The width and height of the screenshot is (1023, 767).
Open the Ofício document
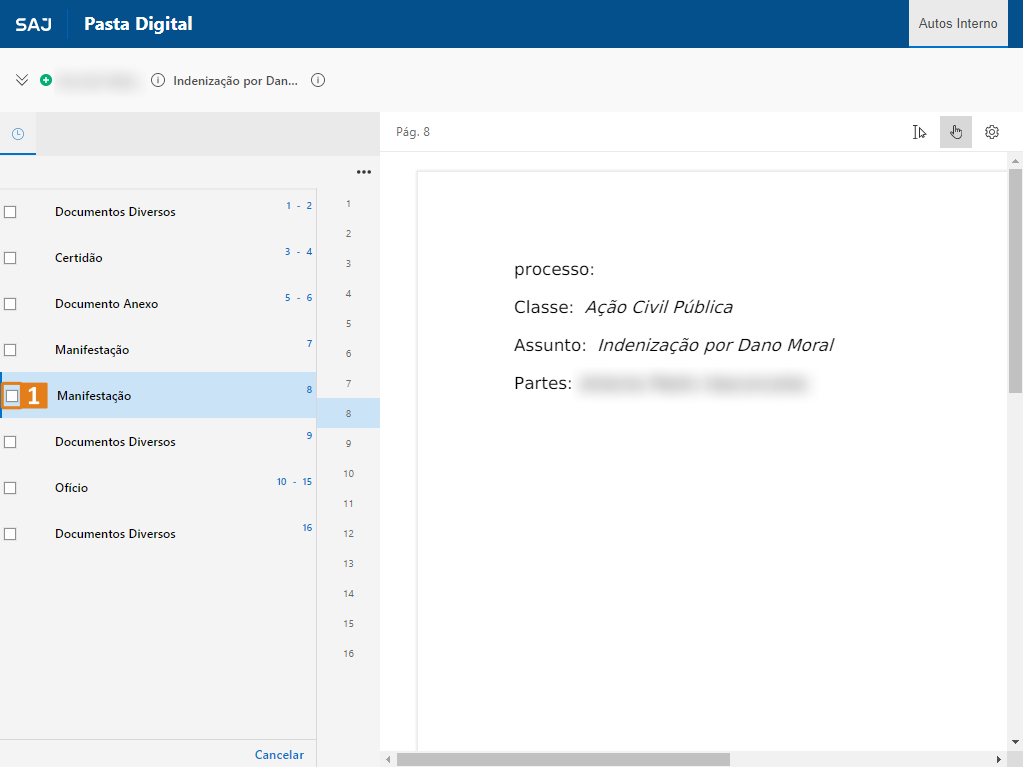click(158, 488)
